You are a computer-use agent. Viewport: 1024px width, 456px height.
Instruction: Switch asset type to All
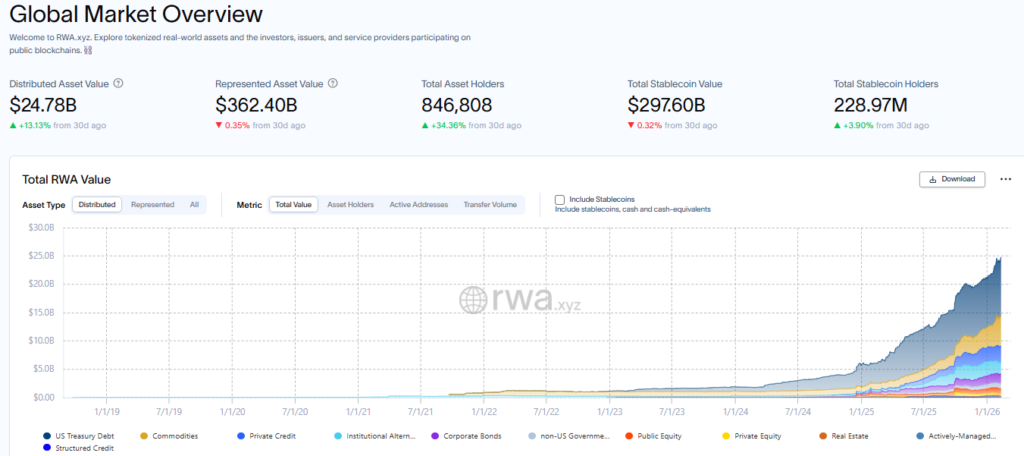pyautogui.click(x=194, y=205)
